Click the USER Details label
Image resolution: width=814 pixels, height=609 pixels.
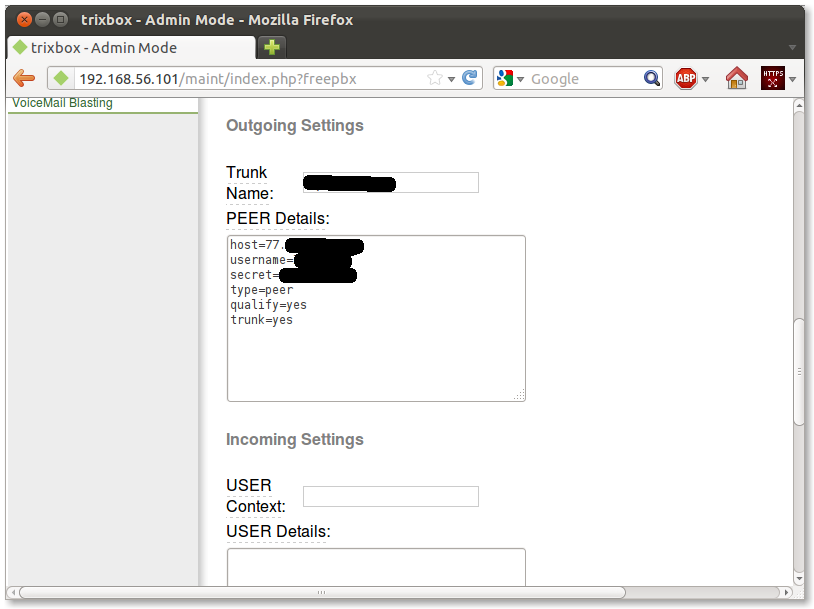[x=278, y=532]
